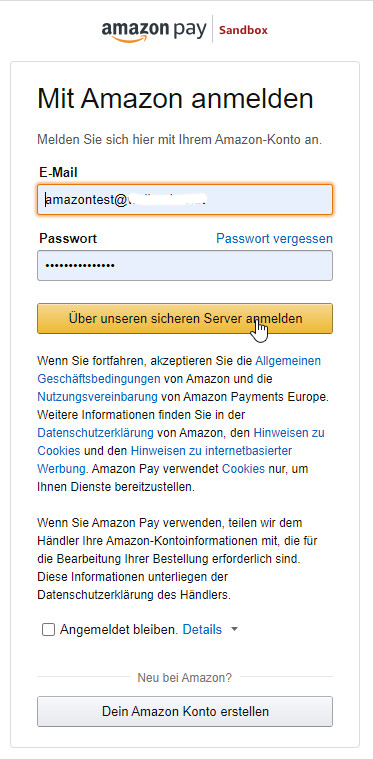Click the Neu bei Amazon? divider text
The image size is (373, 759).
[x=185, y=678]
